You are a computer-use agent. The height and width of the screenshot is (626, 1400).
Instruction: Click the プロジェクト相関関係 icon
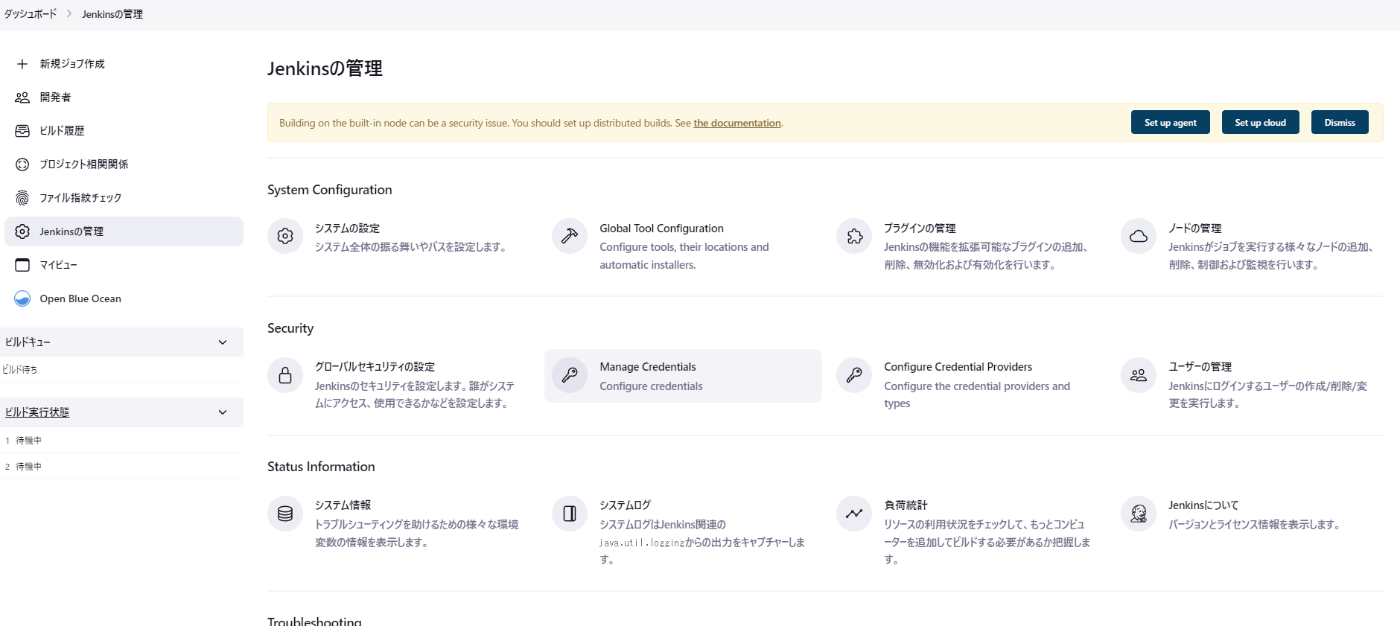pos(22,164)
